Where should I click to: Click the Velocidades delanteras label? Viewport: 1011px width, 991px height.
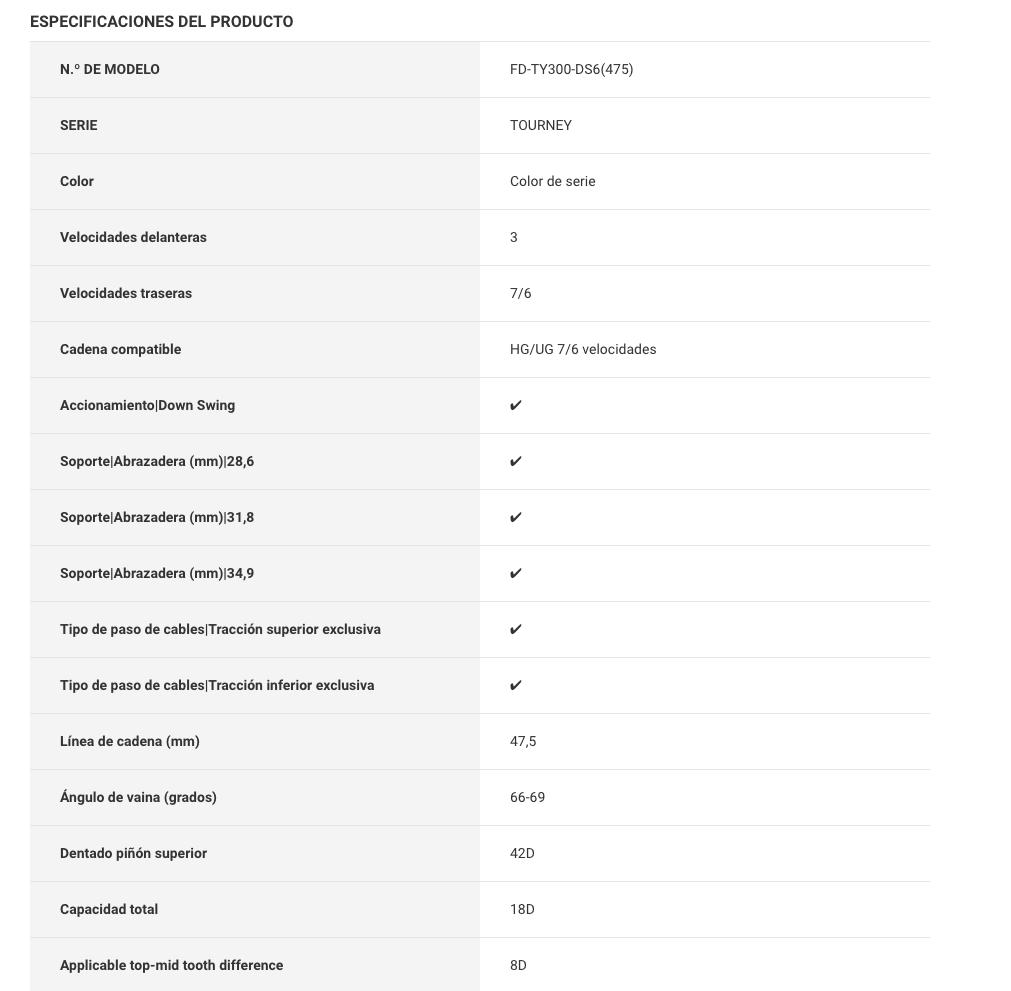133,237
